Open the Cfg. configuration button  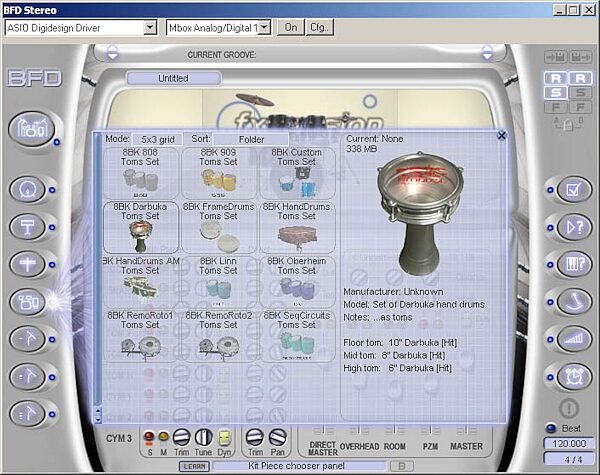click(319, 28)
